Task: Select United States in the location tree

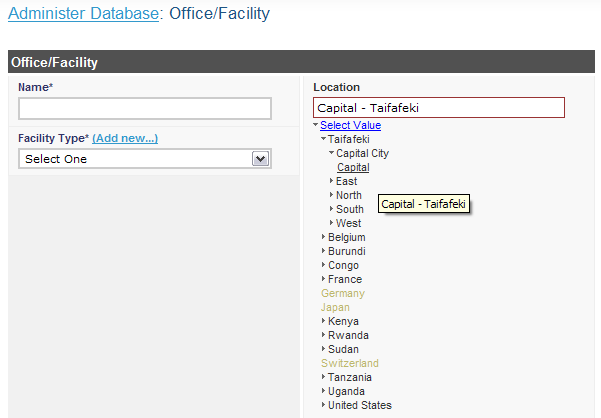Action: (359, 405)
